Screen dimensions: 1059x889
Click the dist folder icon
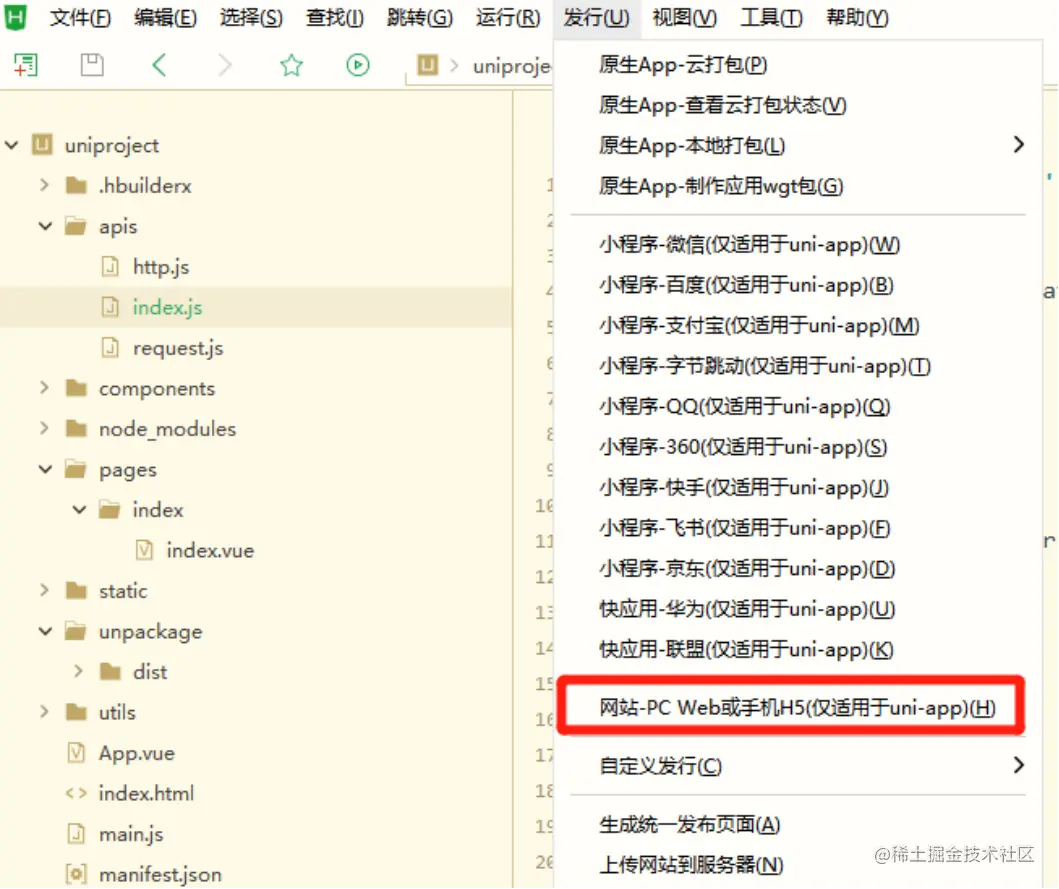110,671
